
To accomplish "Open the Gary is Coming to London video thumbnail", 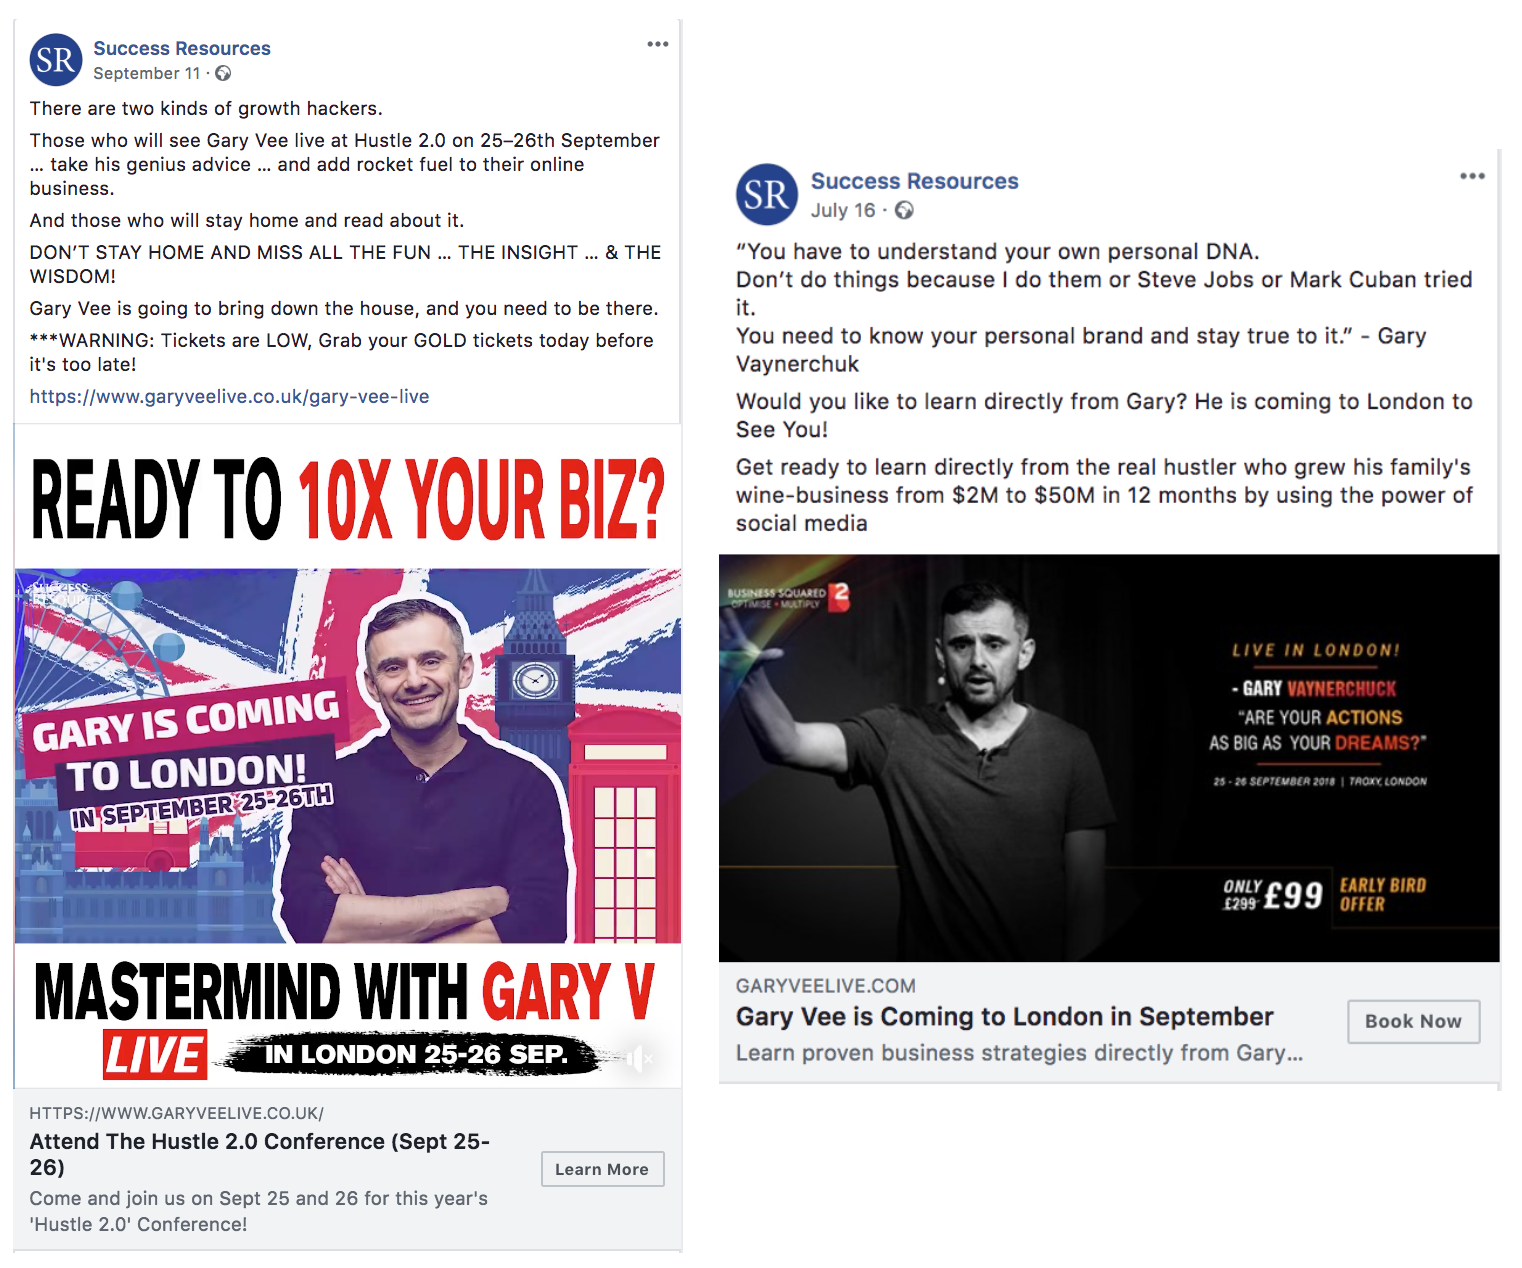I will pos(348,755).
